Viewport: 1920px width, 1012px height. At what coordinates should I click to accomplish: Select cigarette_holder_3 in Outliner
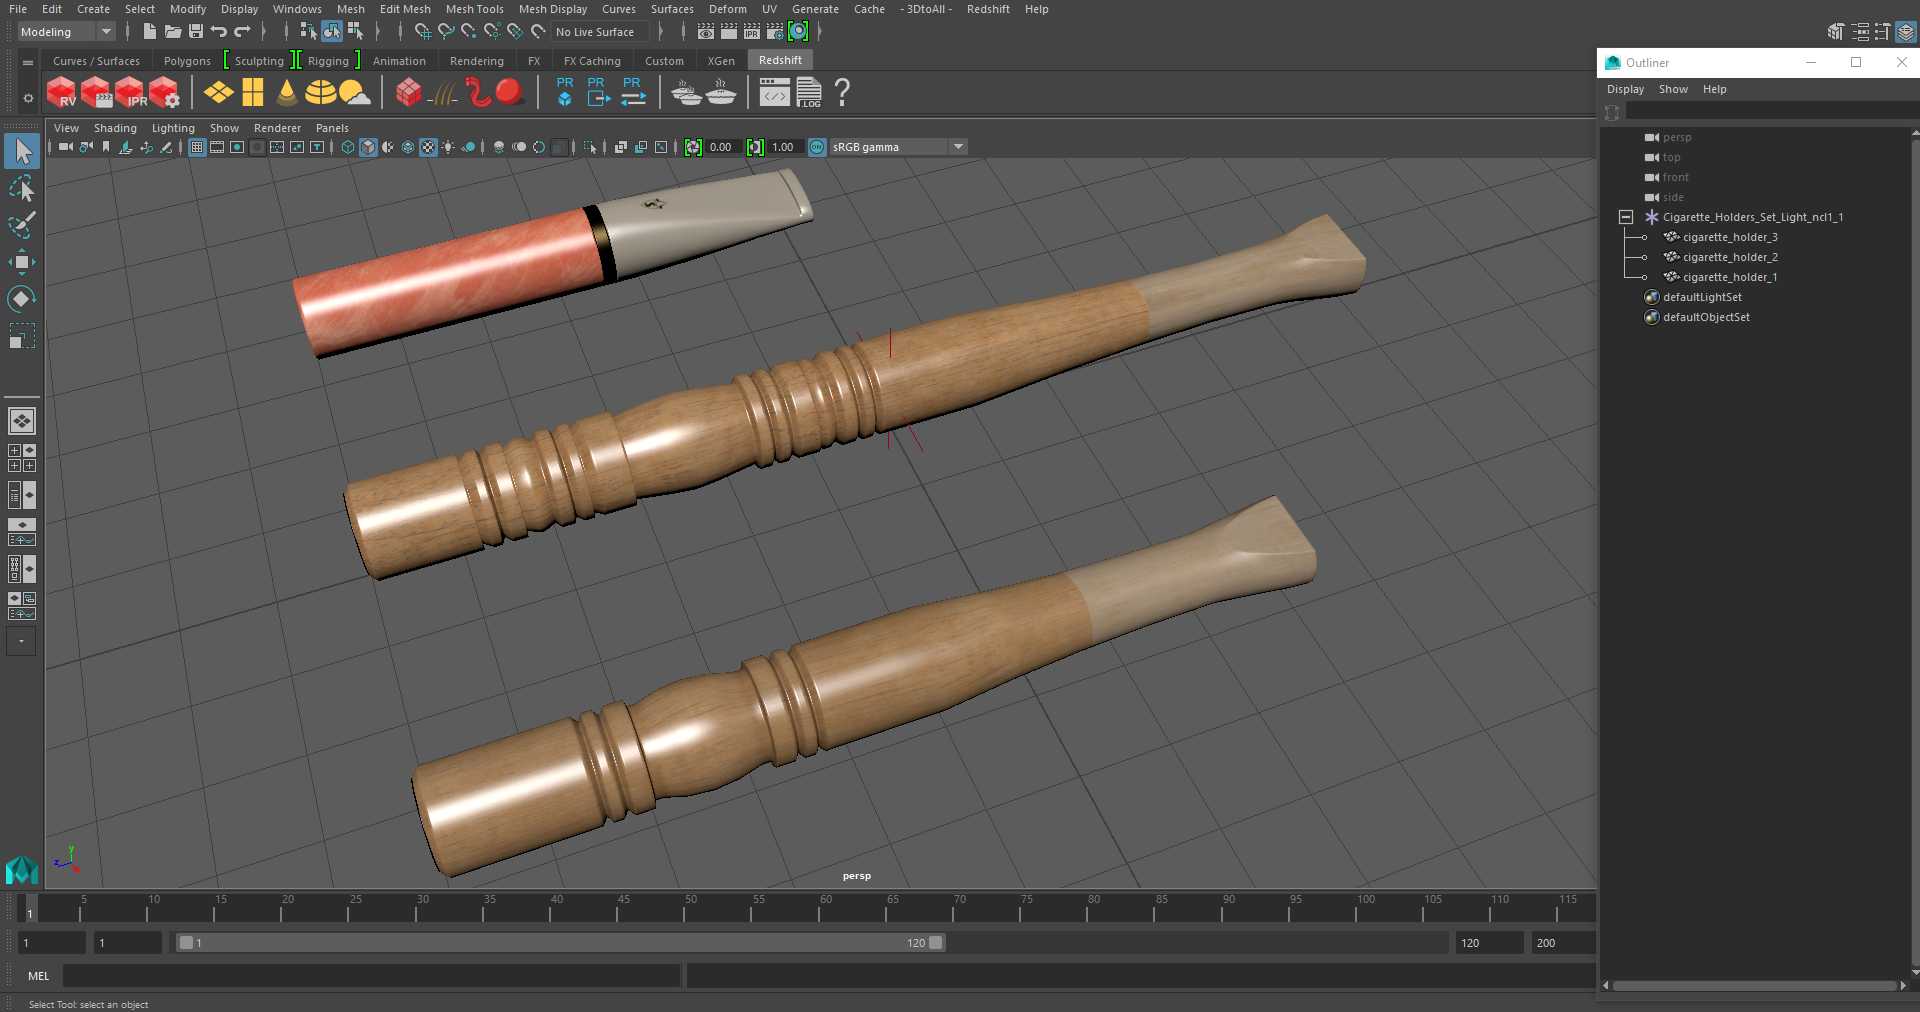(1729, 237)
